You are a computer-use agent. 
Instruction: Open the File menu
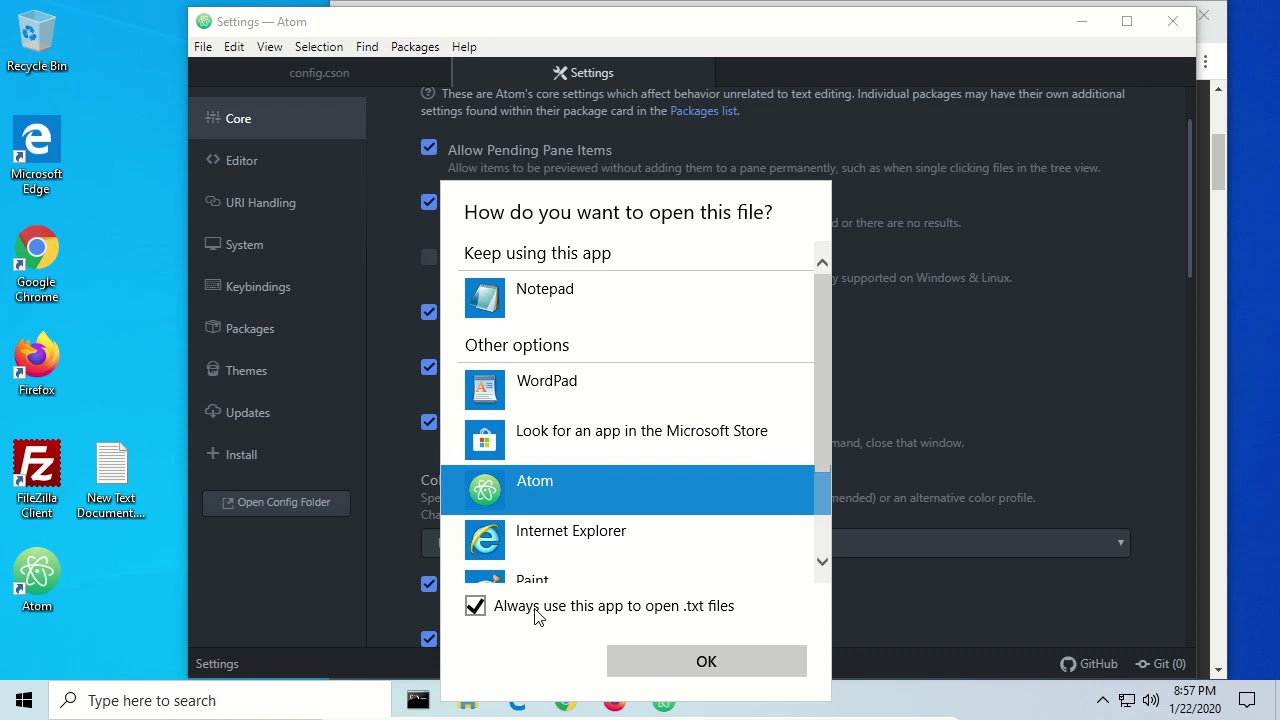point(203,47)
